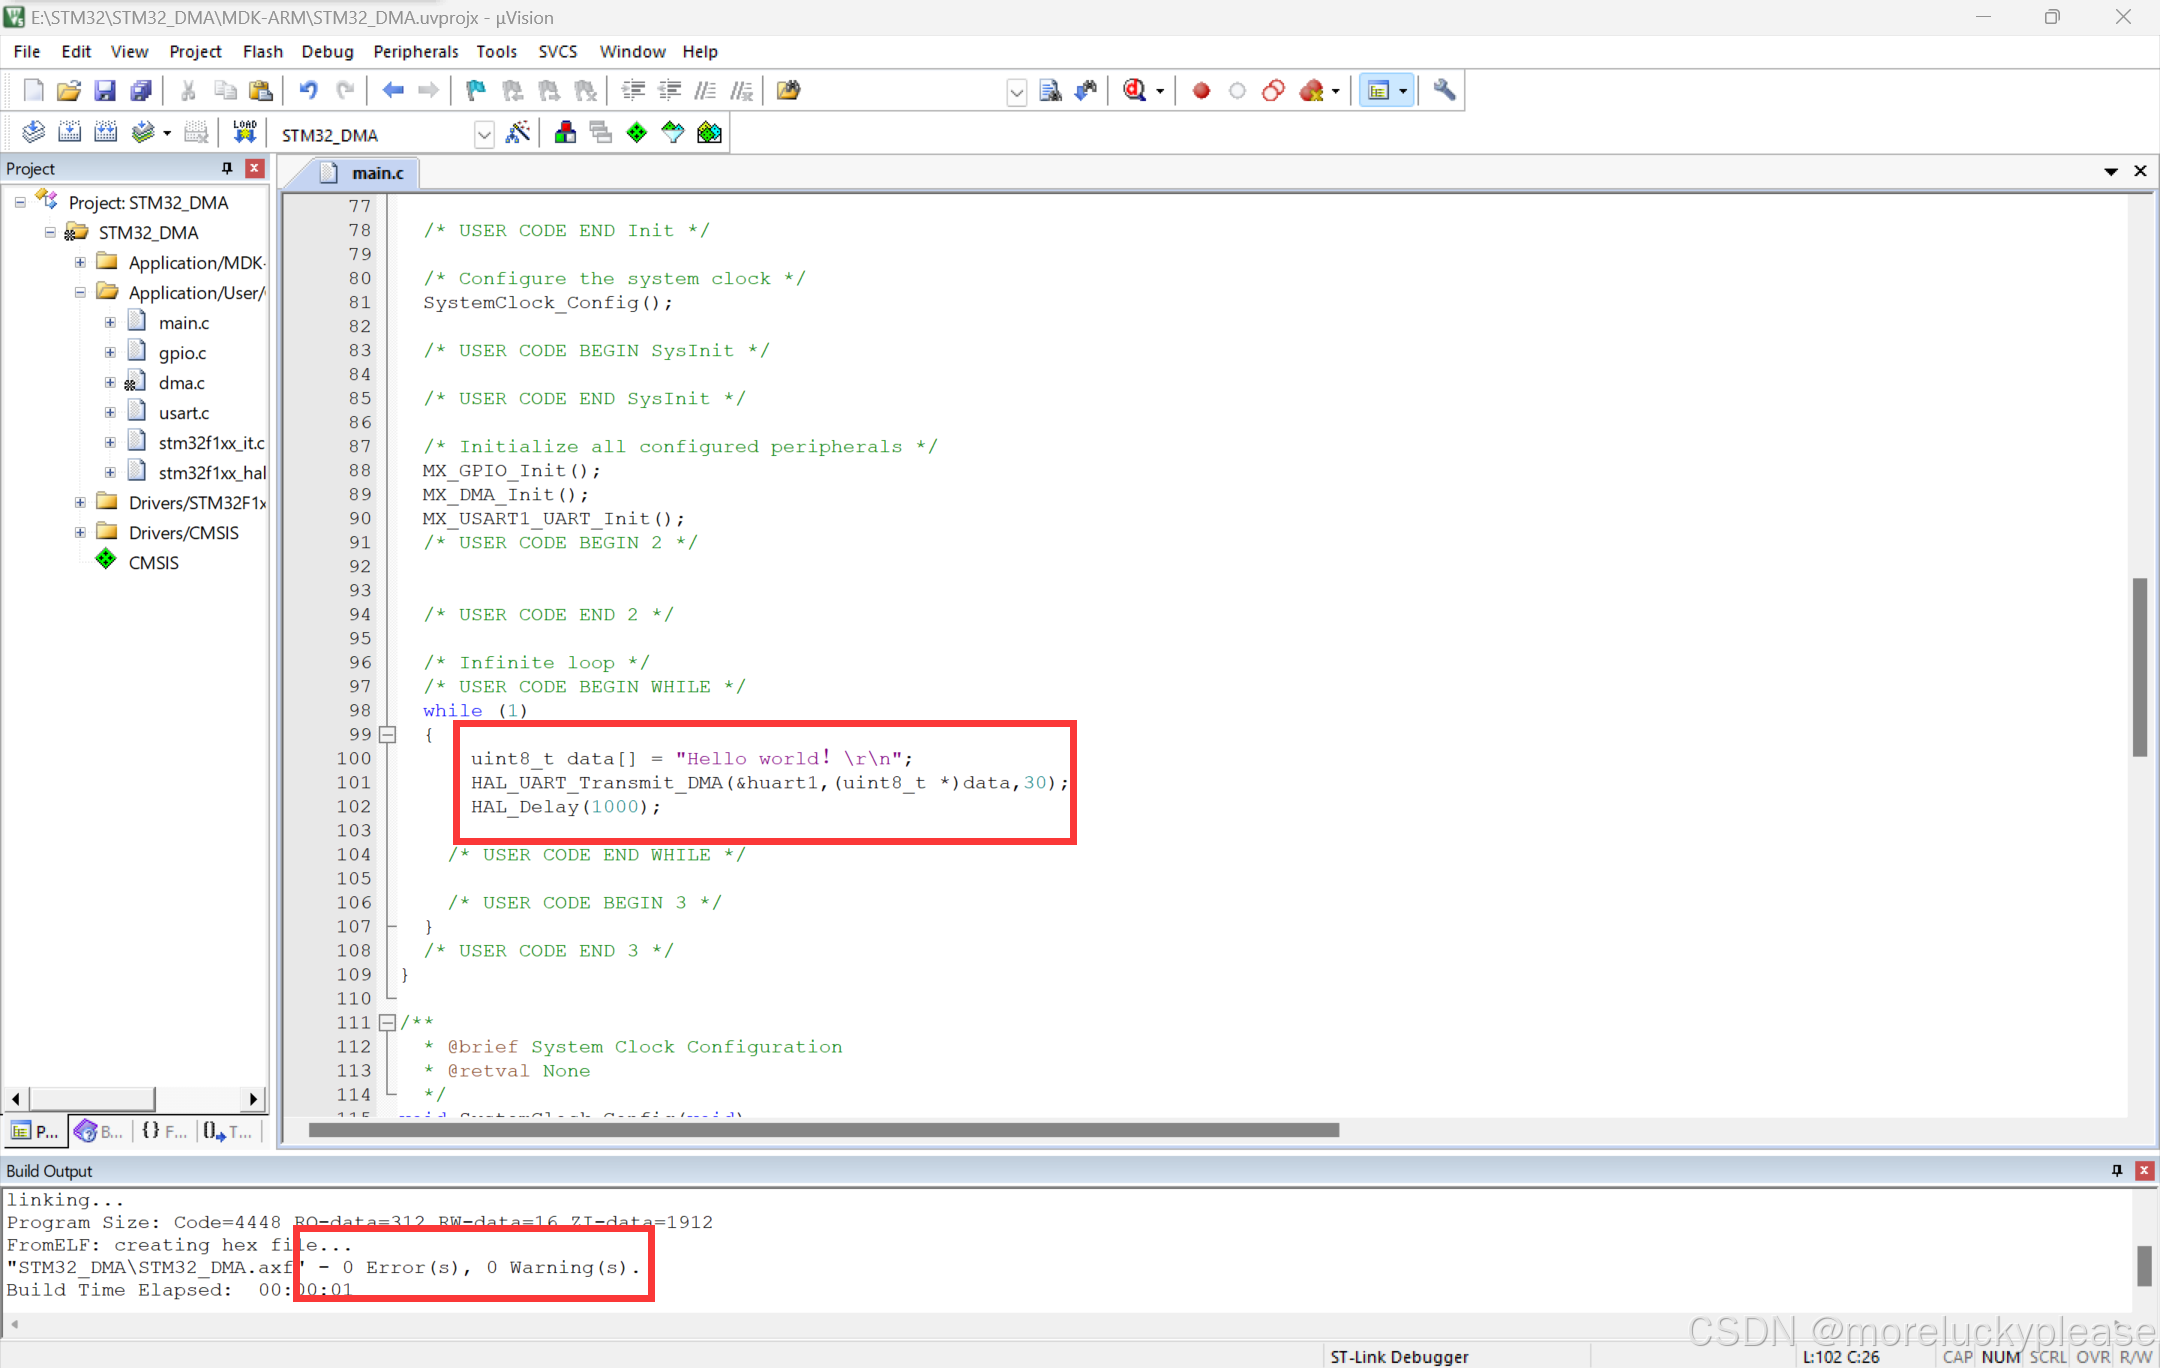This screenshot has width=2160, height=1368.
Task: Click the Build target icon
Action: point(69,132)
